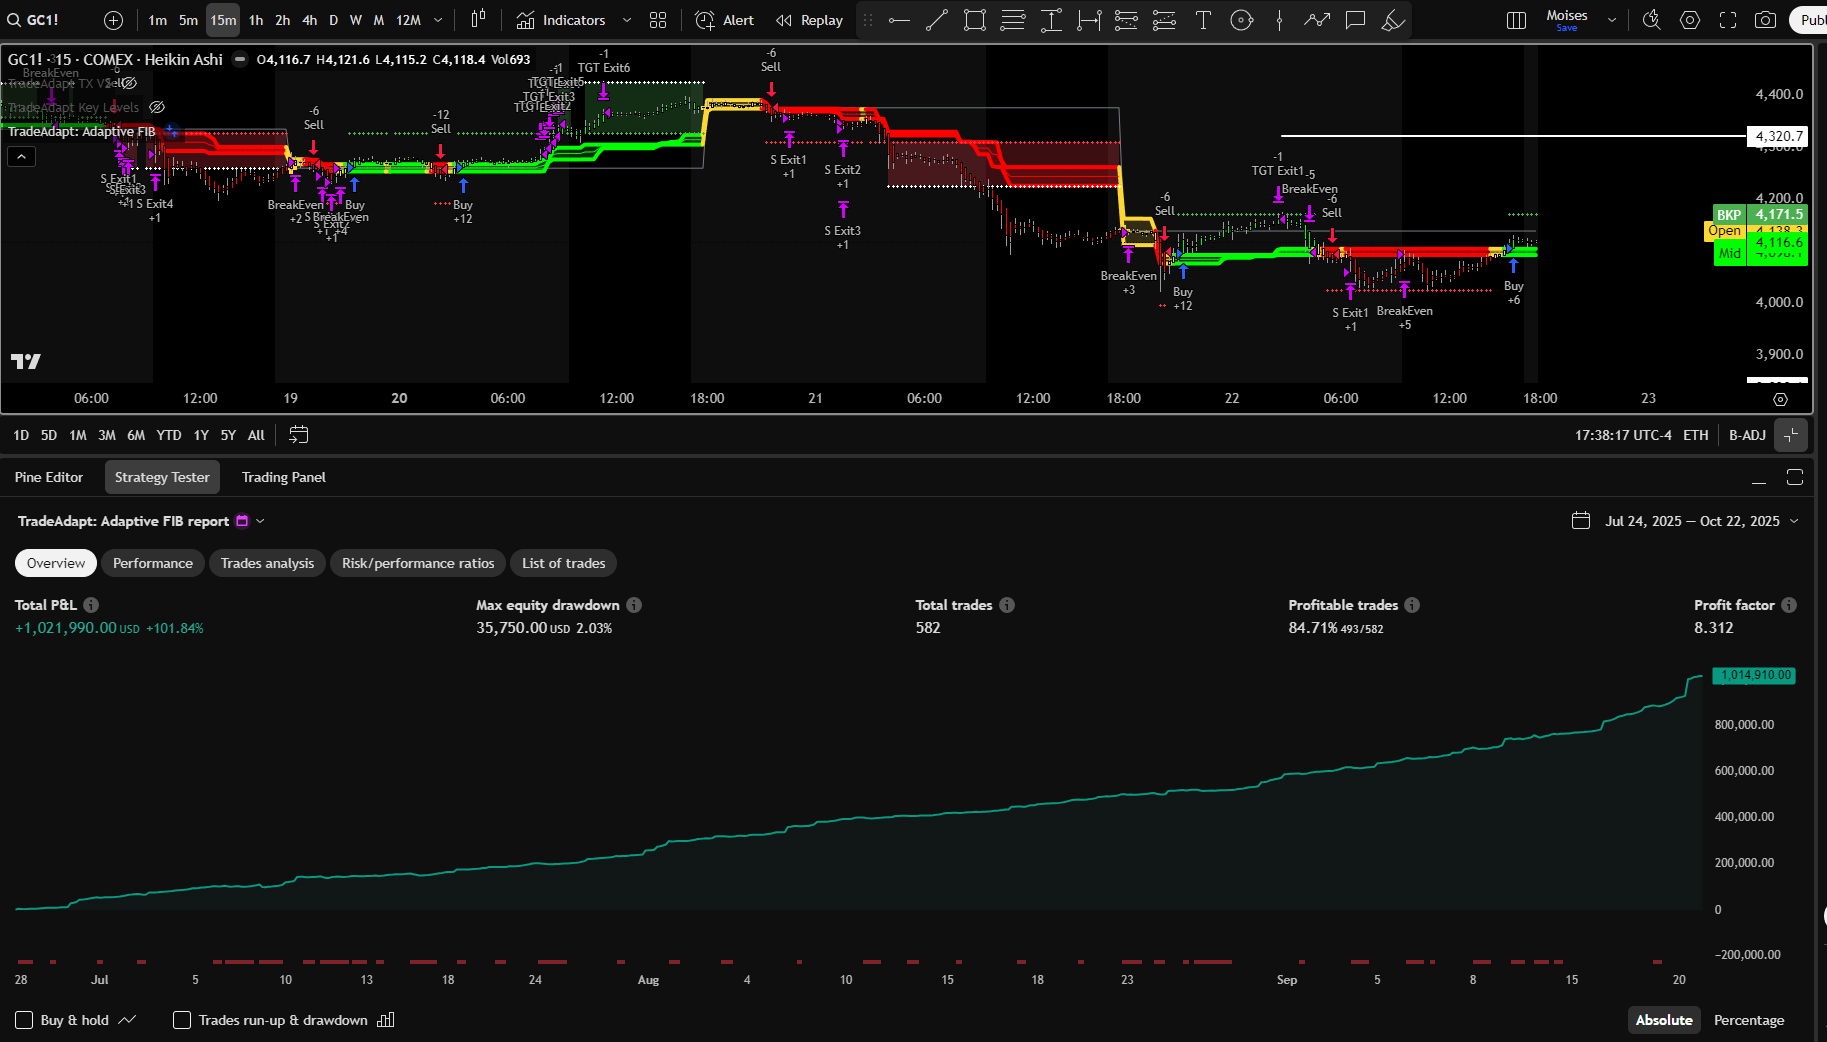Select the Trend Line drawing tool
This screenshot has width=1827, height=1042.
(936, 20)
